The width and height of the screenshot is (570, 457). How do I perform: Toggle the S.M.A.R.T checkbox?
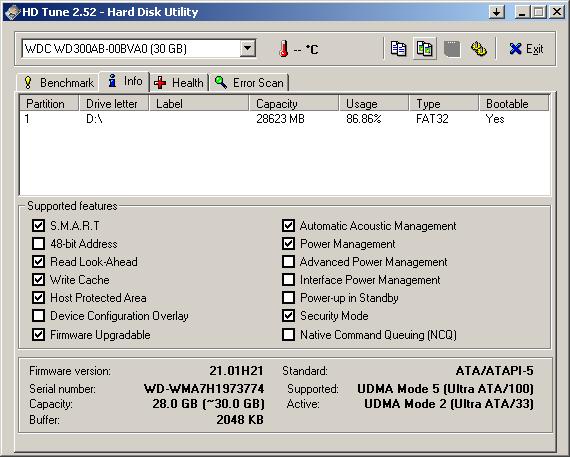(38, 225)
